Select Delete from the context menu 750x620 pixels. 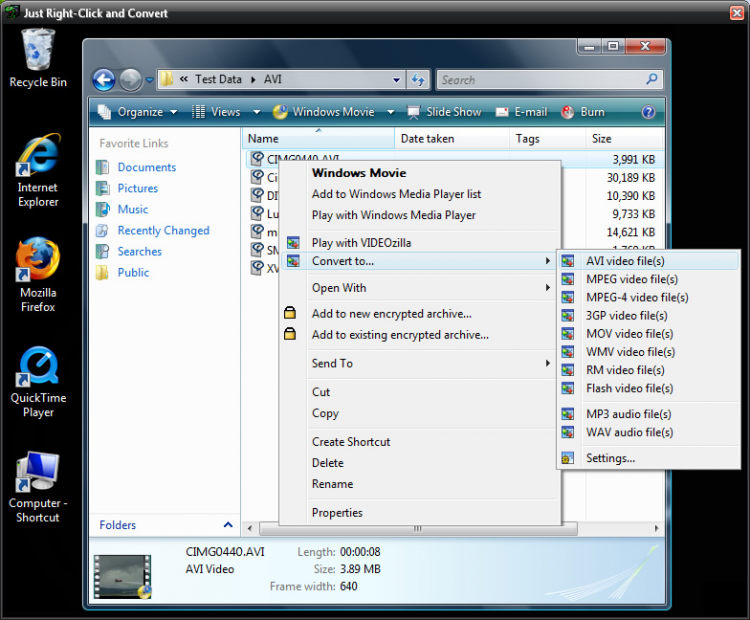click(328, 463)
